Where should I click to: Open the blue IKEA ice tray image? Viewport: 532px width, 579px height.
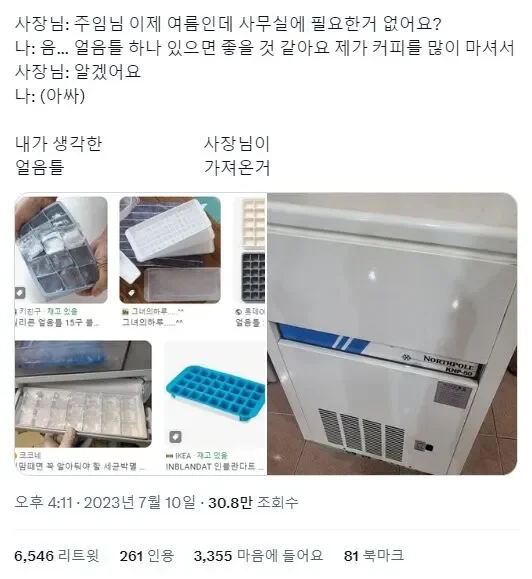(x=215, y=395)
